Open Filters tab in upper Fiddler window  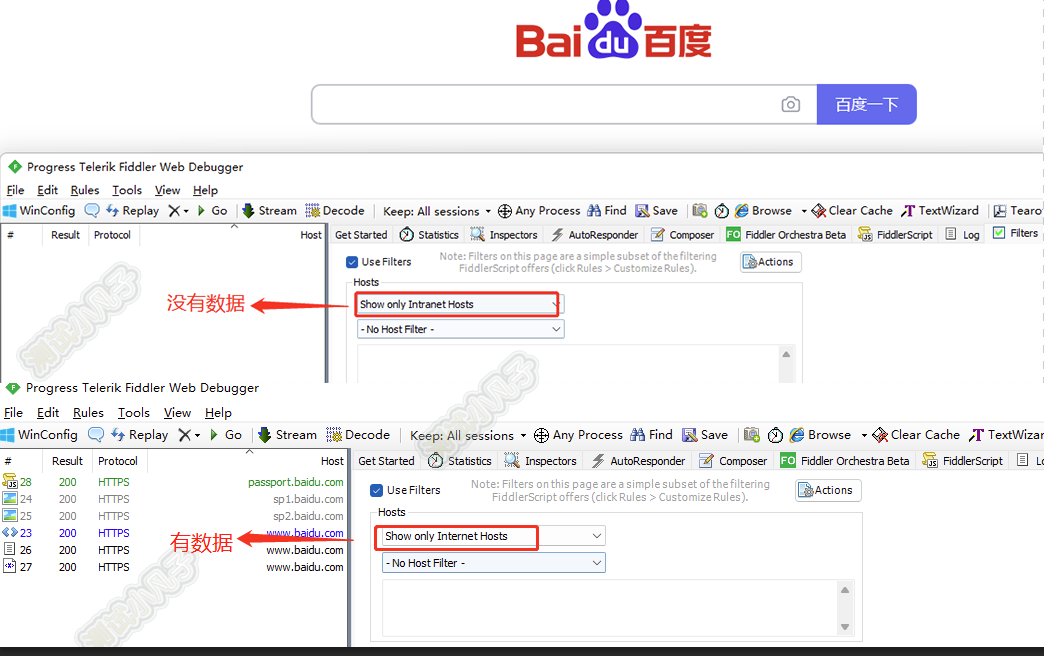tap(1016, 233)
